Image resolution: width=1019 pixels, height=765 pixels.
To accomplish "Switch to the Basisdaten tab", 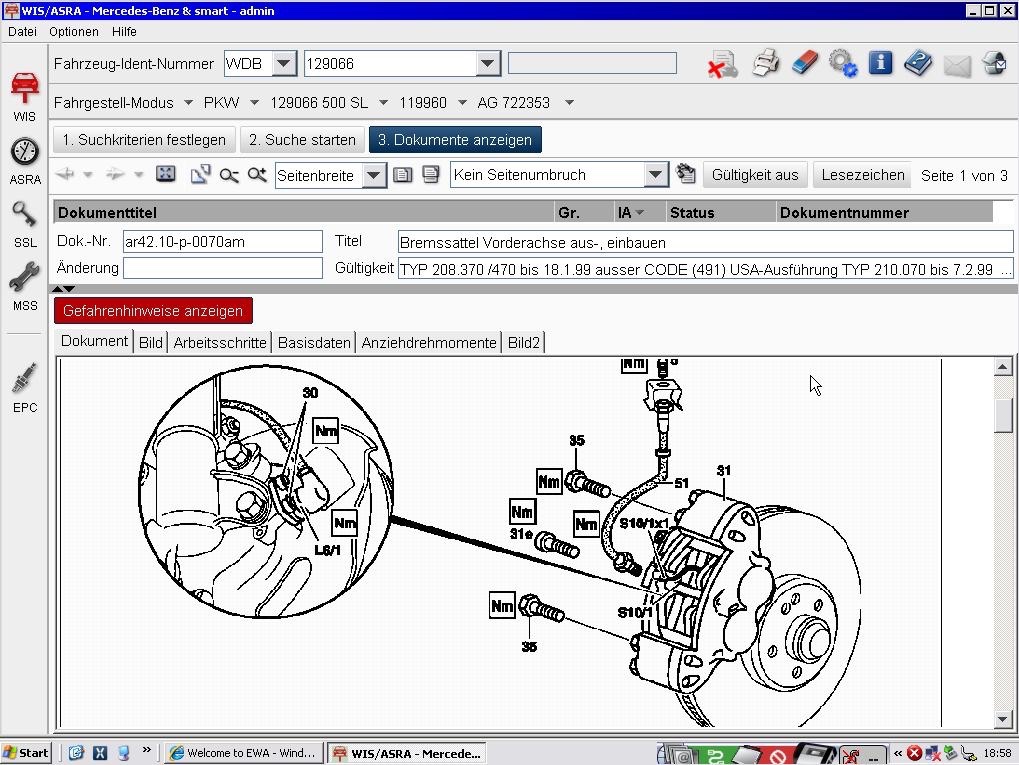I will coord(314,343).
